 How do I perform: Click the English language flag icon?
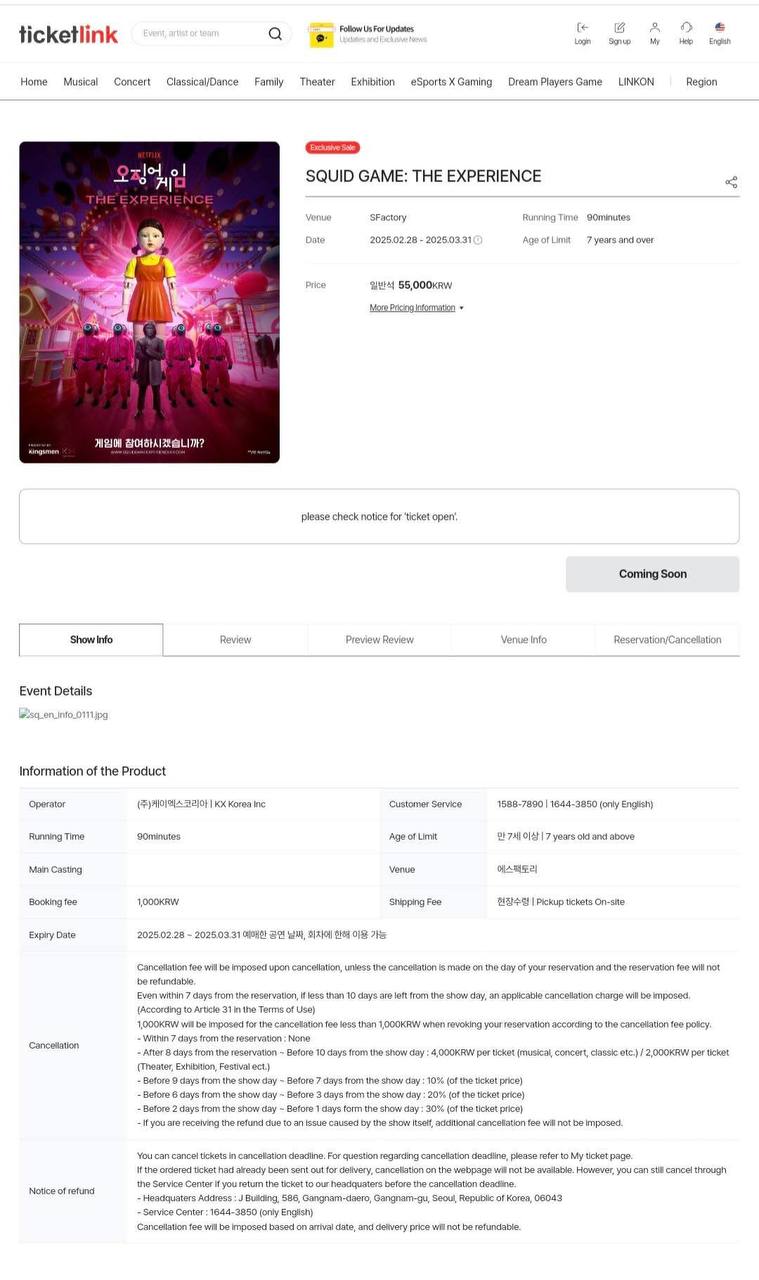click(x=720, y=28)
